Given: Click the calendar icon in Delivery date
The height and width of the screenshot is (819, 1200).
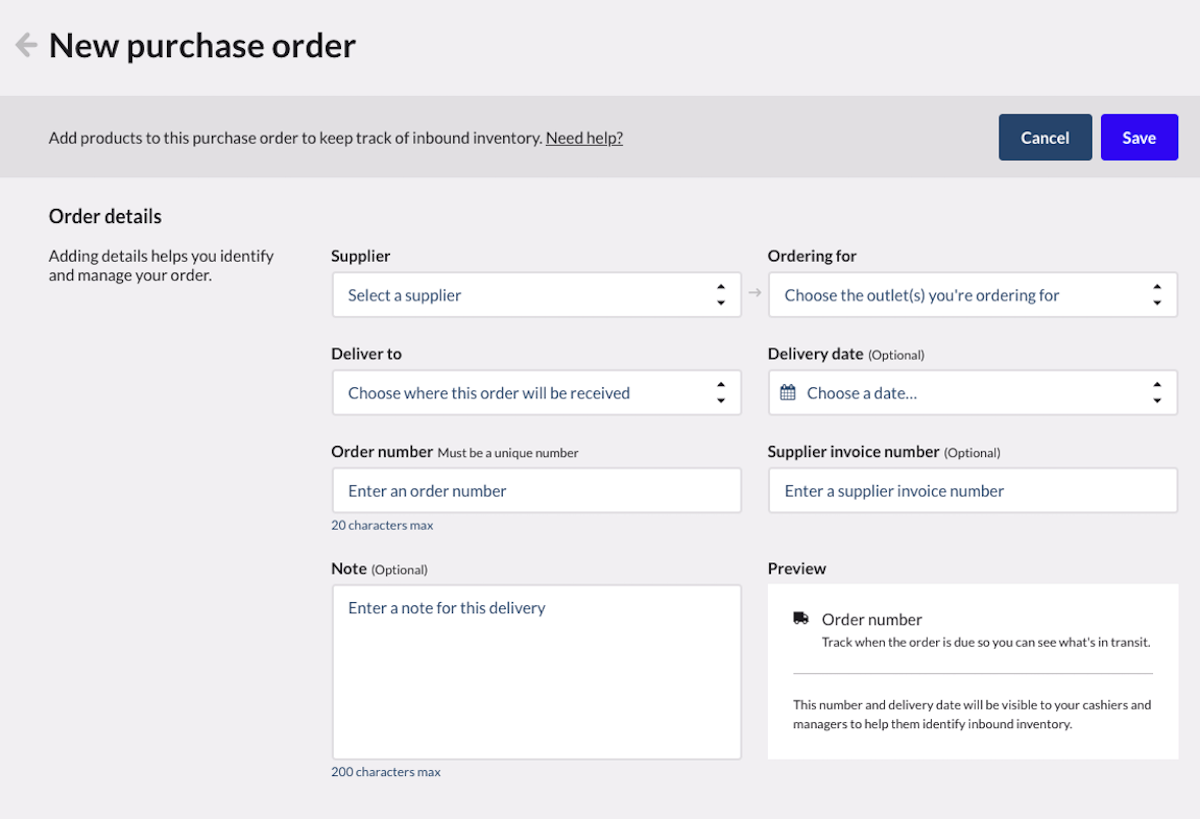Looking at the screenshot, I should click(x=788, y=393).
